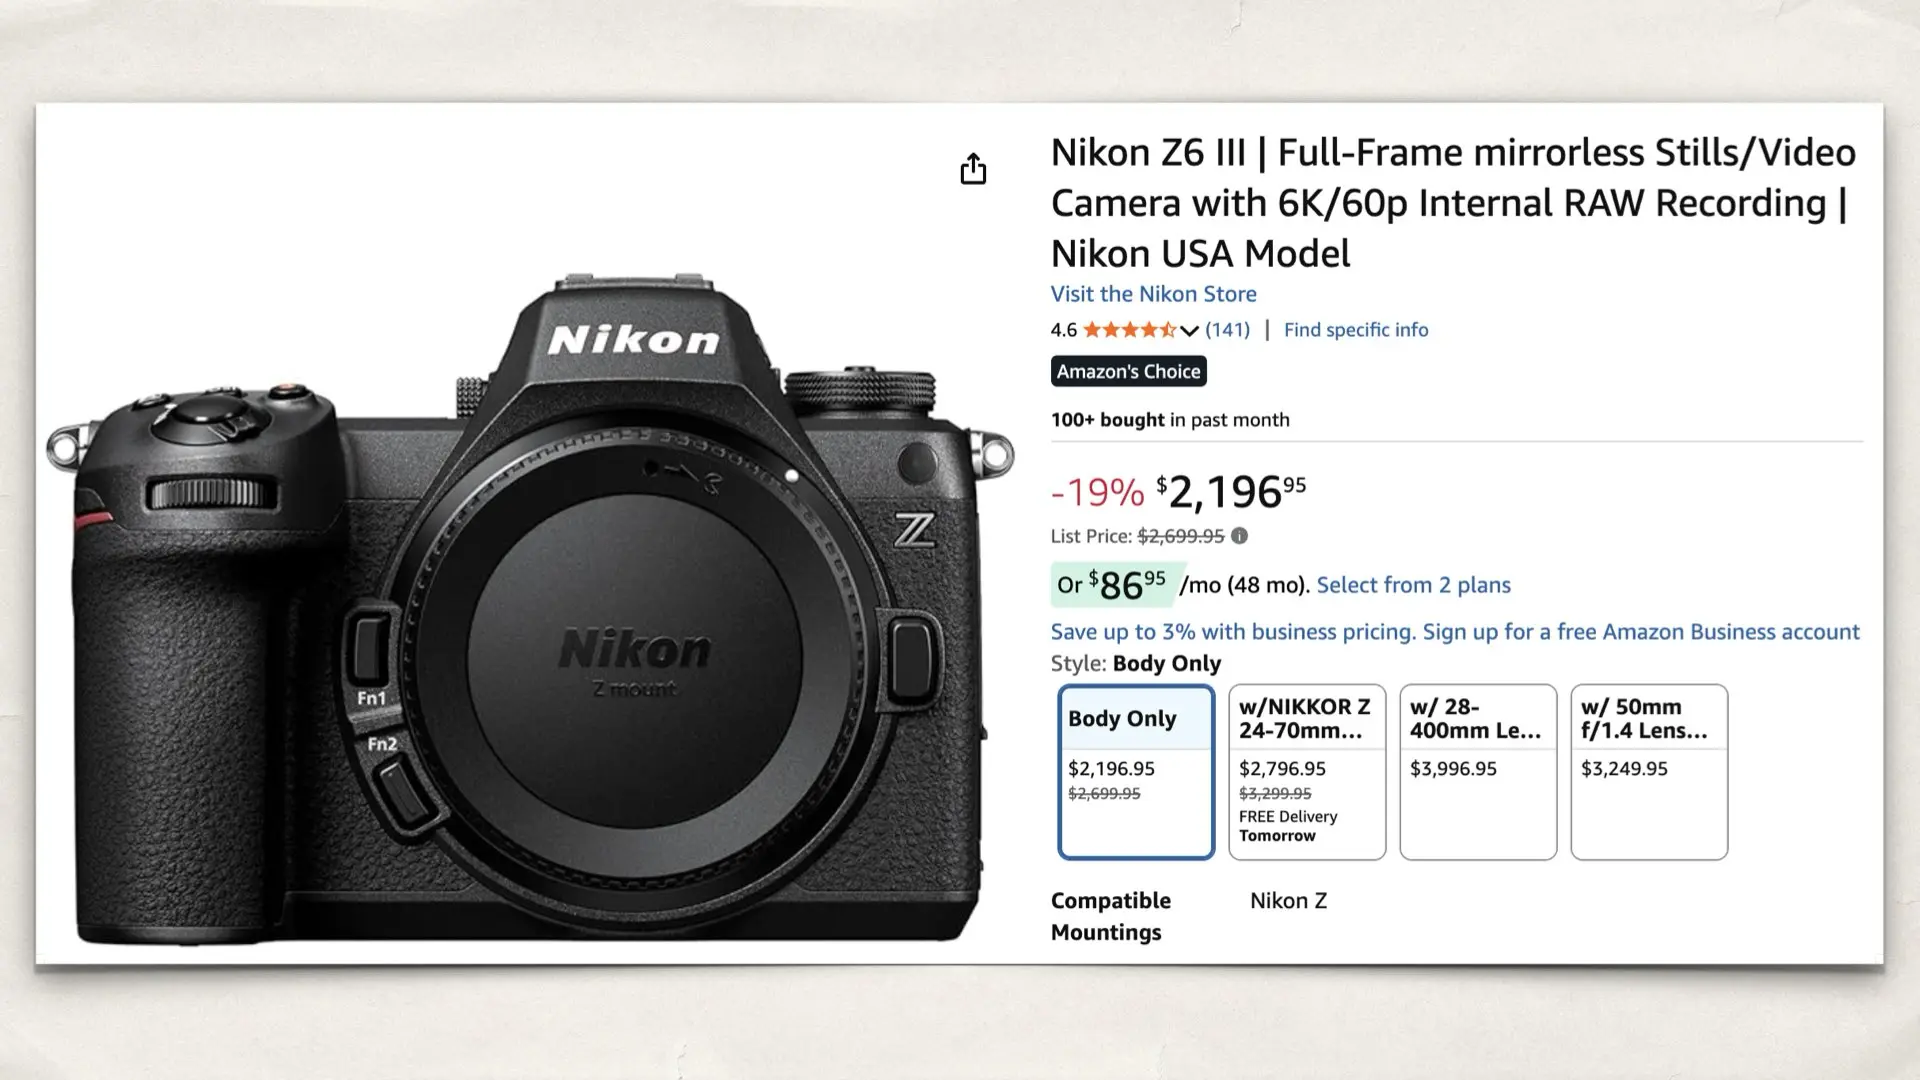Select the Body Only style option
This screenshot has height=1080, width=1920.
(1135, 770)
